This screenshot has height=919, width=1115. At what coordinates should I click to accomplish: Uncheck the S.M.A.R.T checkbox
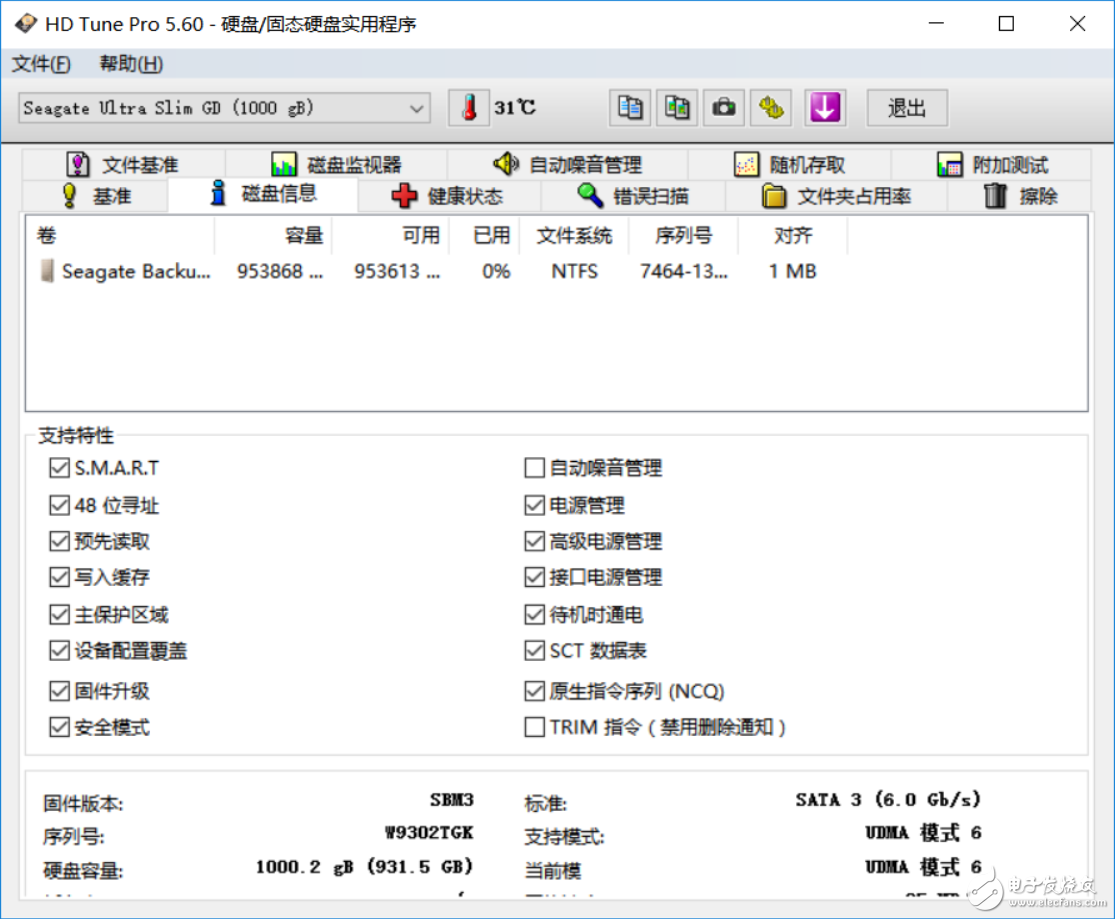[60, 467]
